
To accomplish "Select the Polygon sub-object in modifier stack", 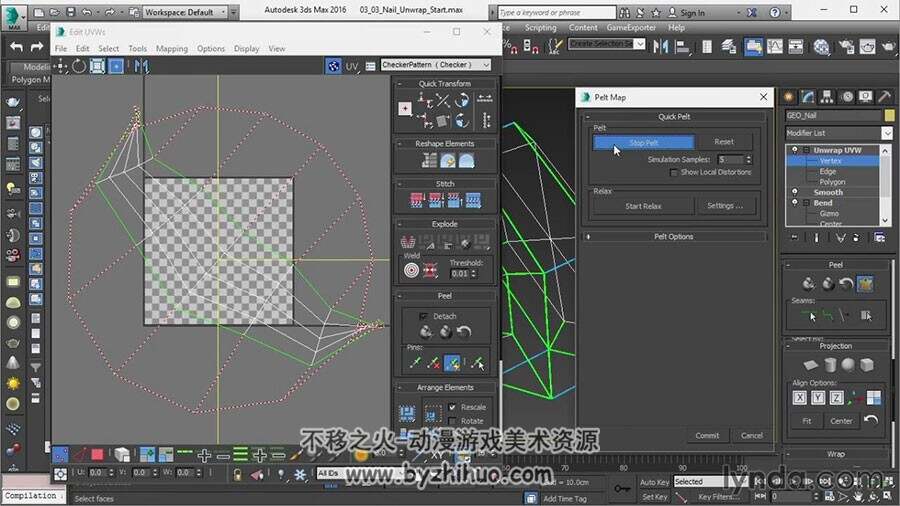I will coord(832,182).
